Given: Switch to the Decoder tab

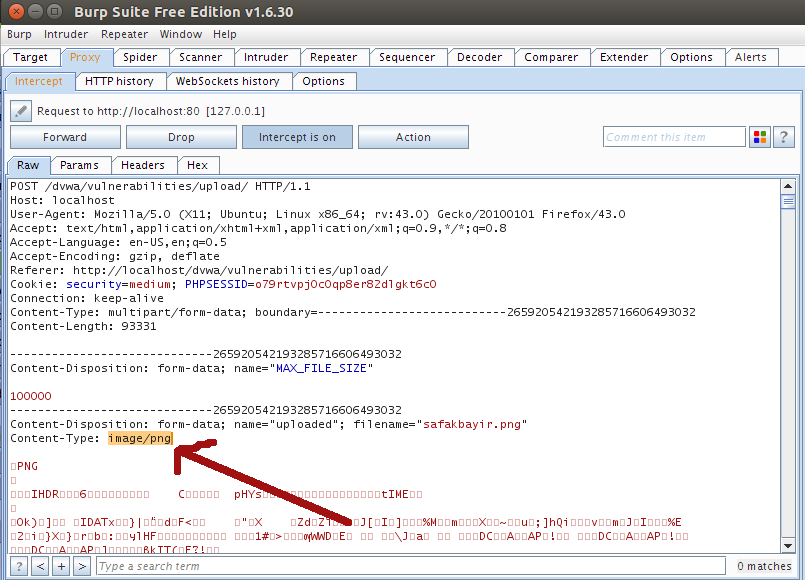Looking at the screenshot, I should (480, 57).
